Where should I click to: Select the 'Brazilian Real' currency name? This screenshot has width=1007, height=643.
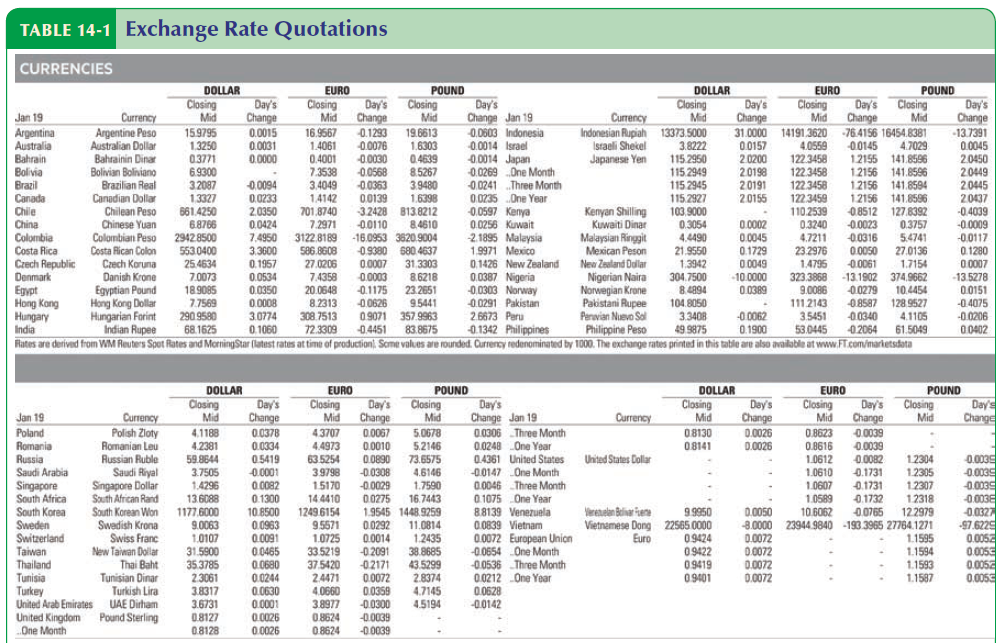click(x=129, y=185)
